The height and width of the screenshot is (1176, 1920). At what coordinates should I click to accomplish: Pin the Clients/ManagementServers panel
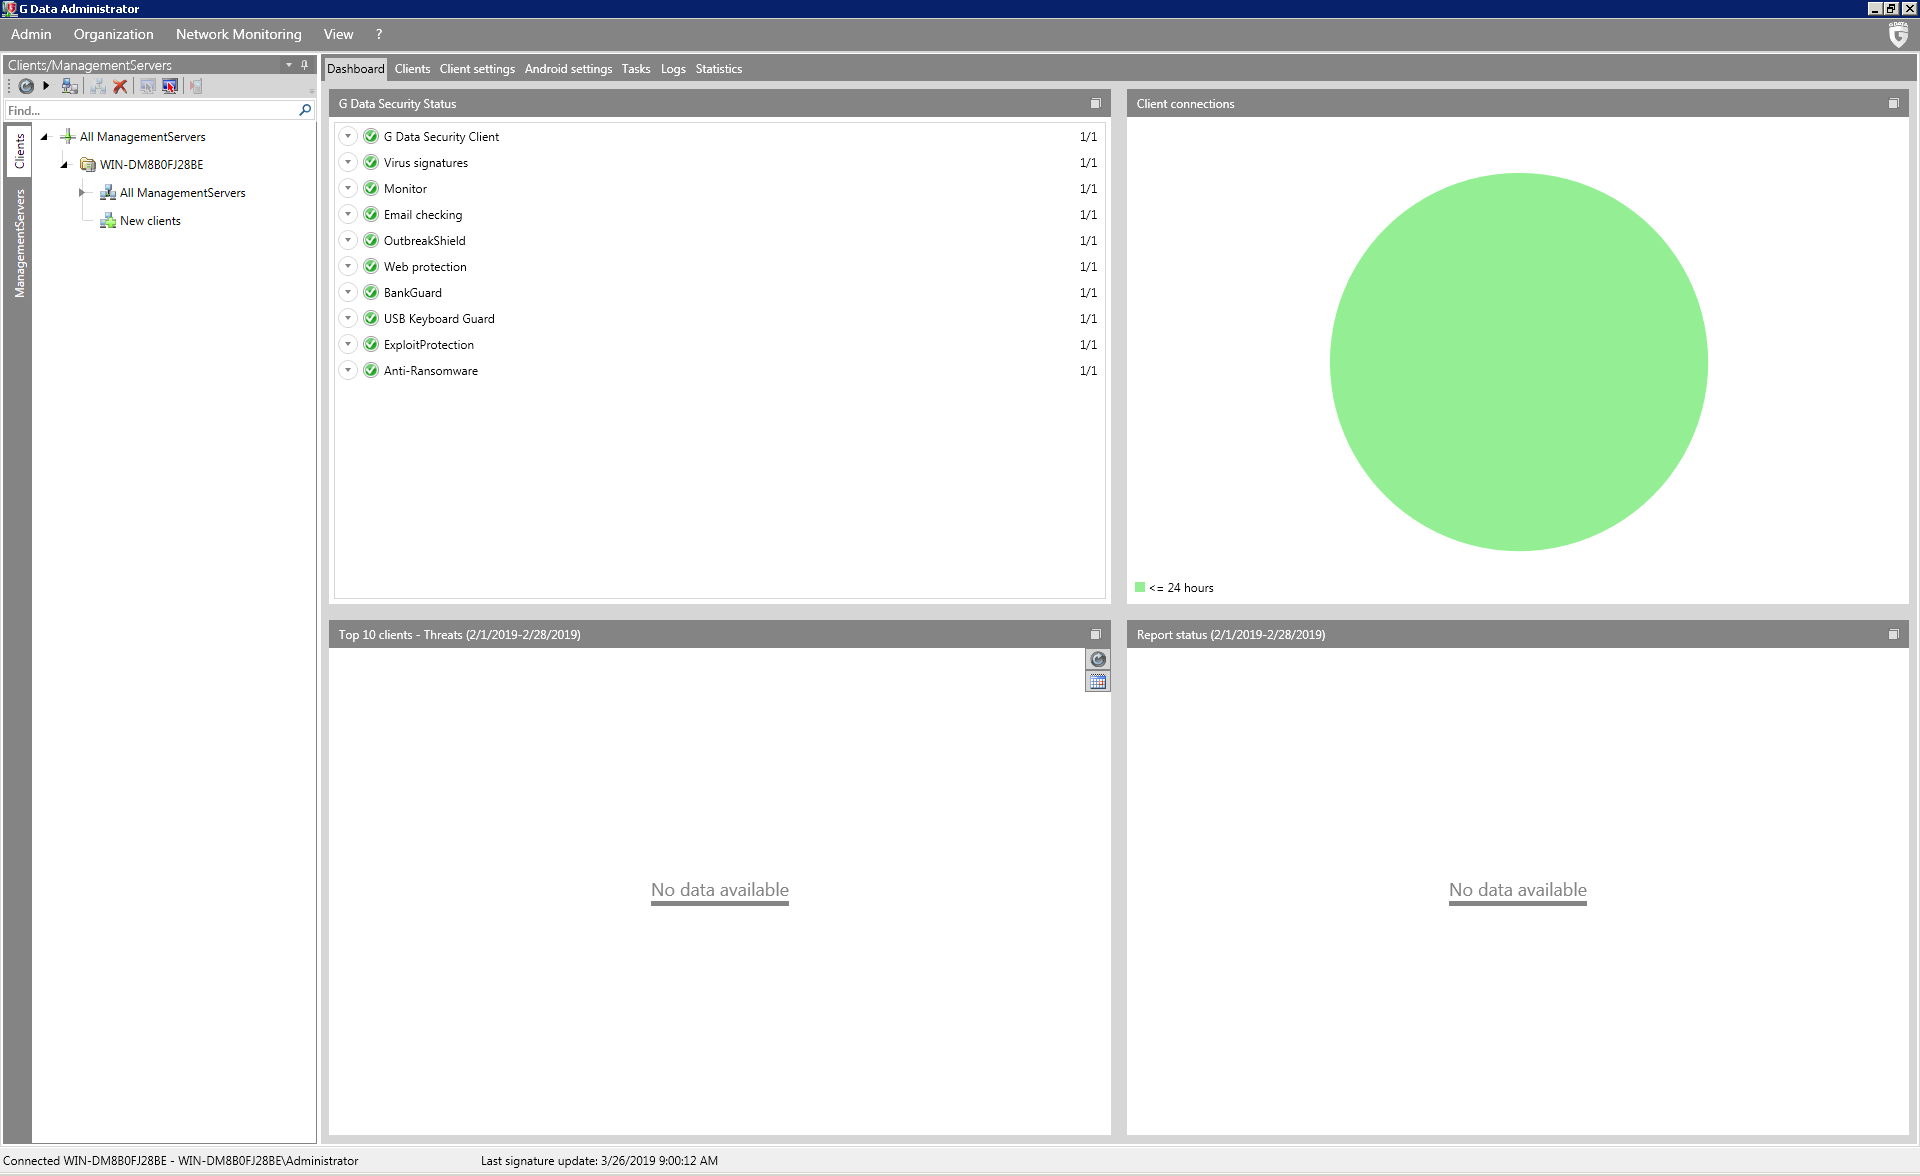[305, 65]
